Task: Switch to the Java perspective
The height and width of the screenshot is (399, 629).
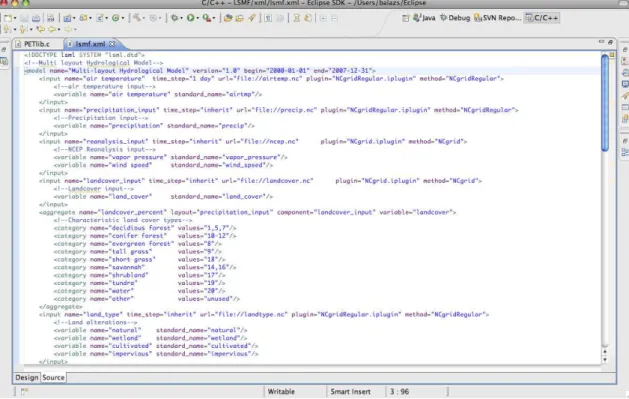Action: pos(424,18)
